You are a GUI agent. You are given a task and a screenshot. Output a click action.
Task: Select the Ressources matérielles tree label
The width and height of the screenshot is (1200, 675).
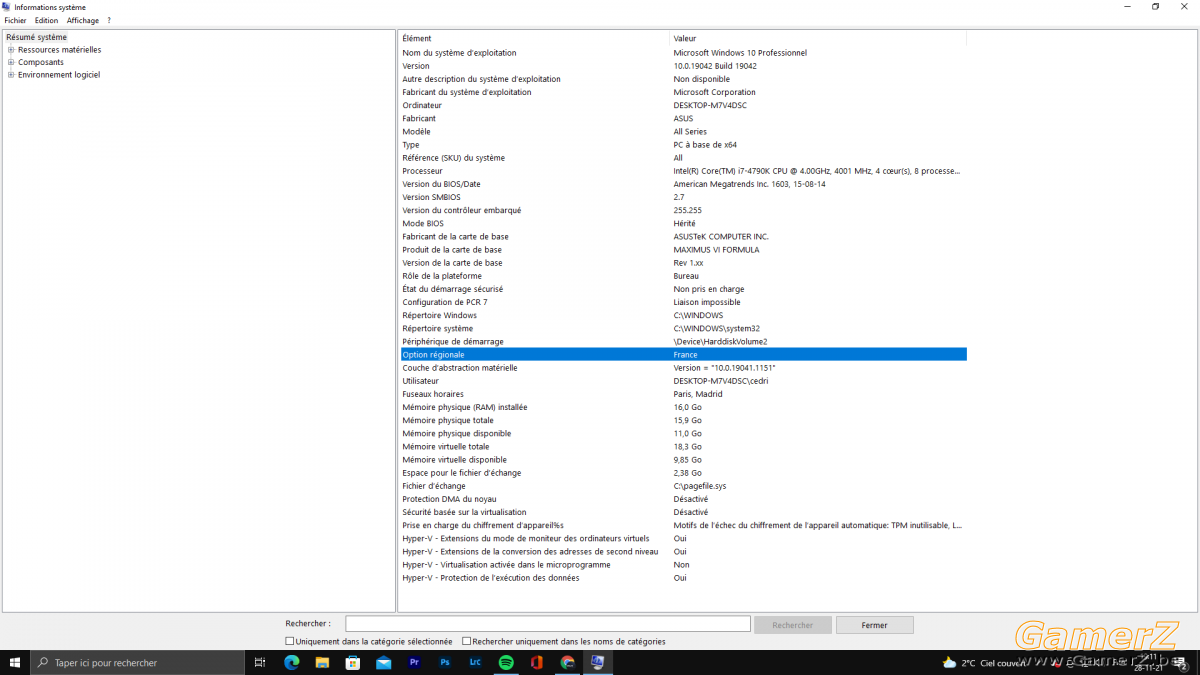59,50
